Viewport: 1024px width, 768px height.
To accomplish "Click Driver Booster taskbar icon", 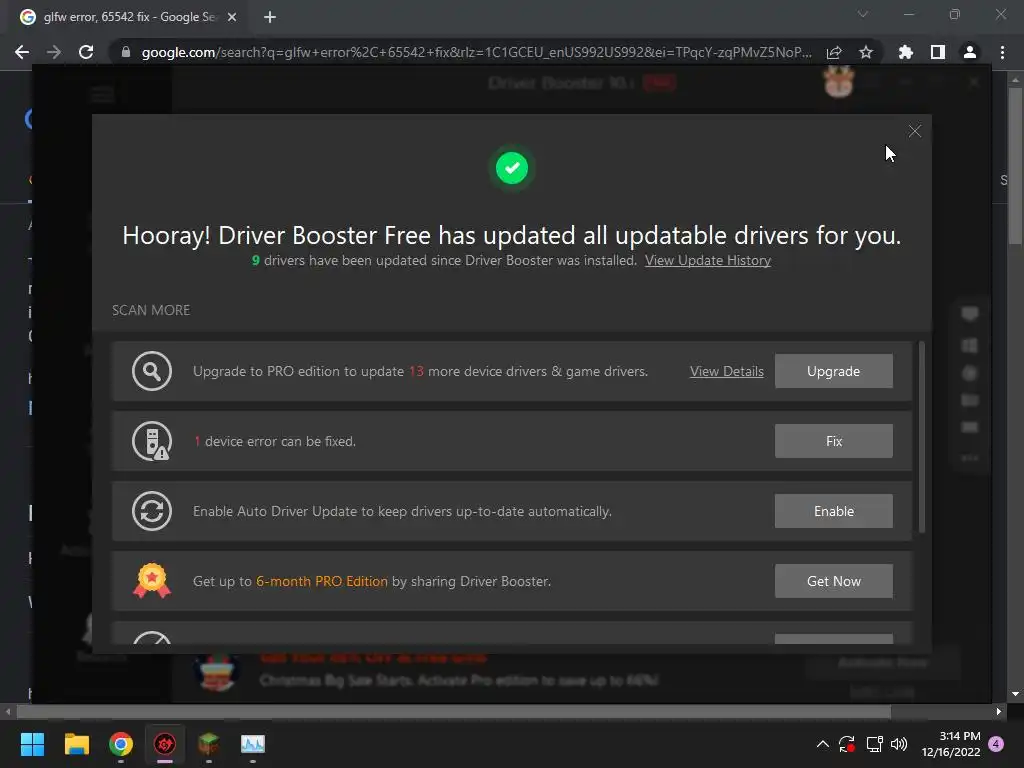I will [165, 744].
